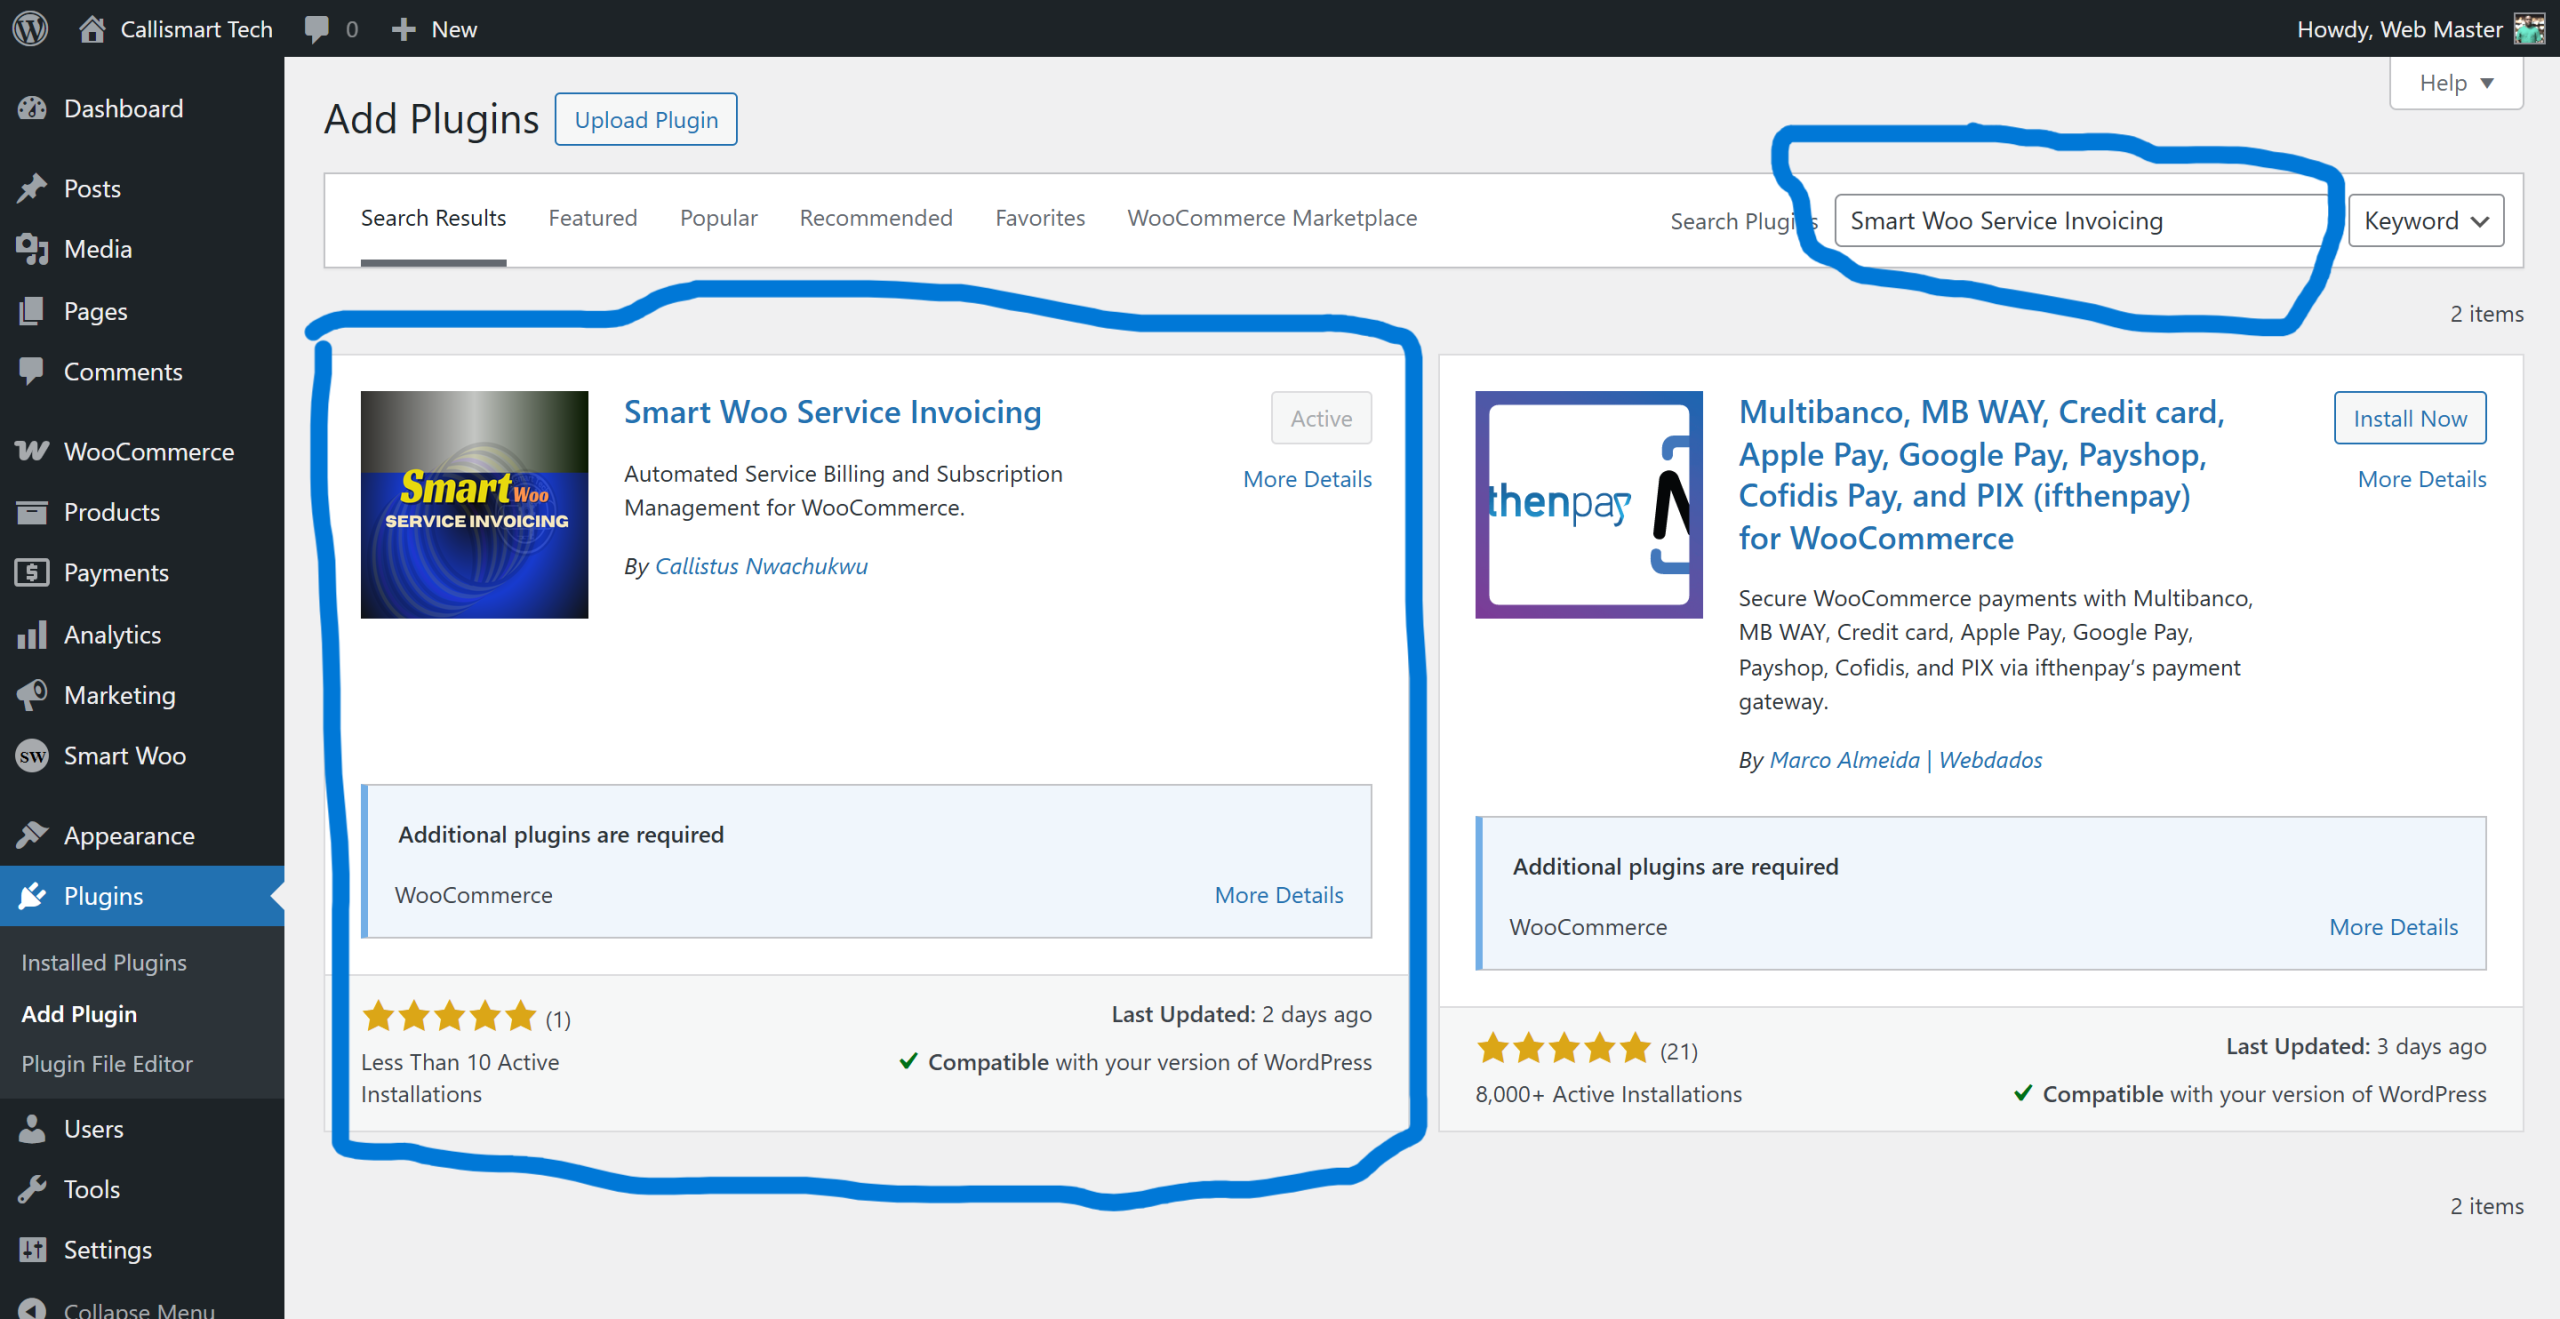2560x1319 pixels.
Task: Click the New plus icon in admin bar
Action: [x=403, y=29]
